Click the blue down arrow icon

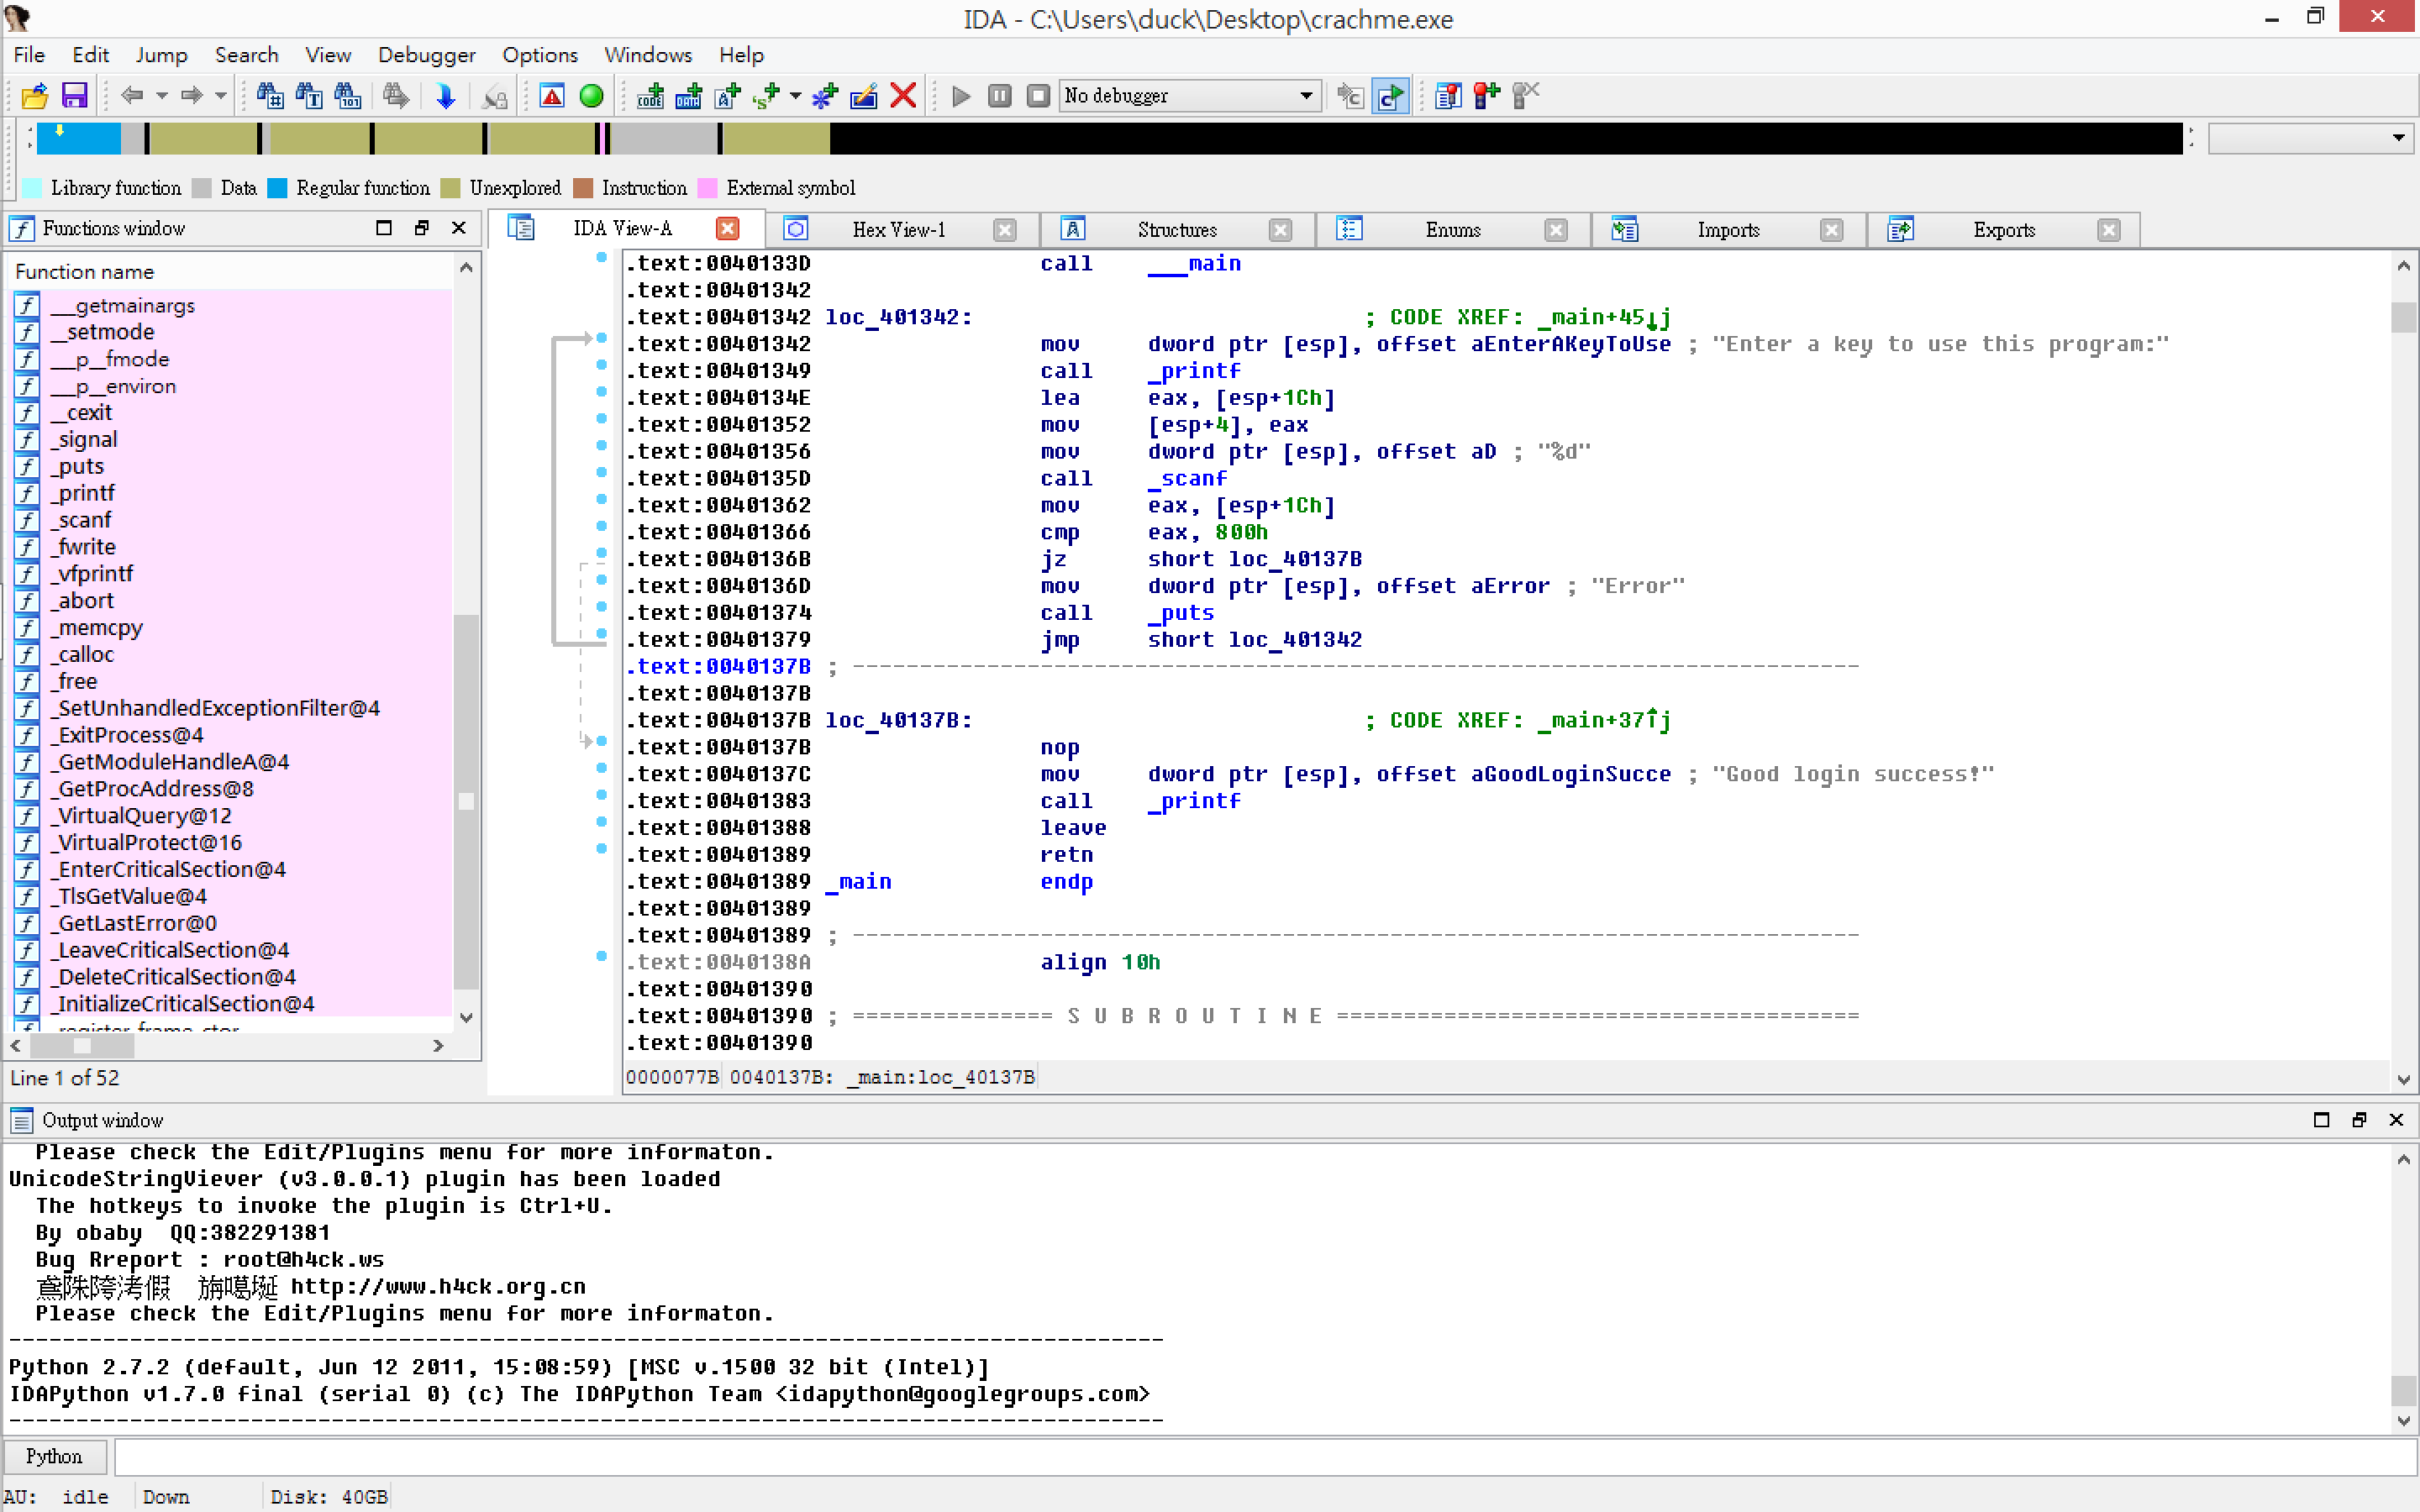[446, 96]
